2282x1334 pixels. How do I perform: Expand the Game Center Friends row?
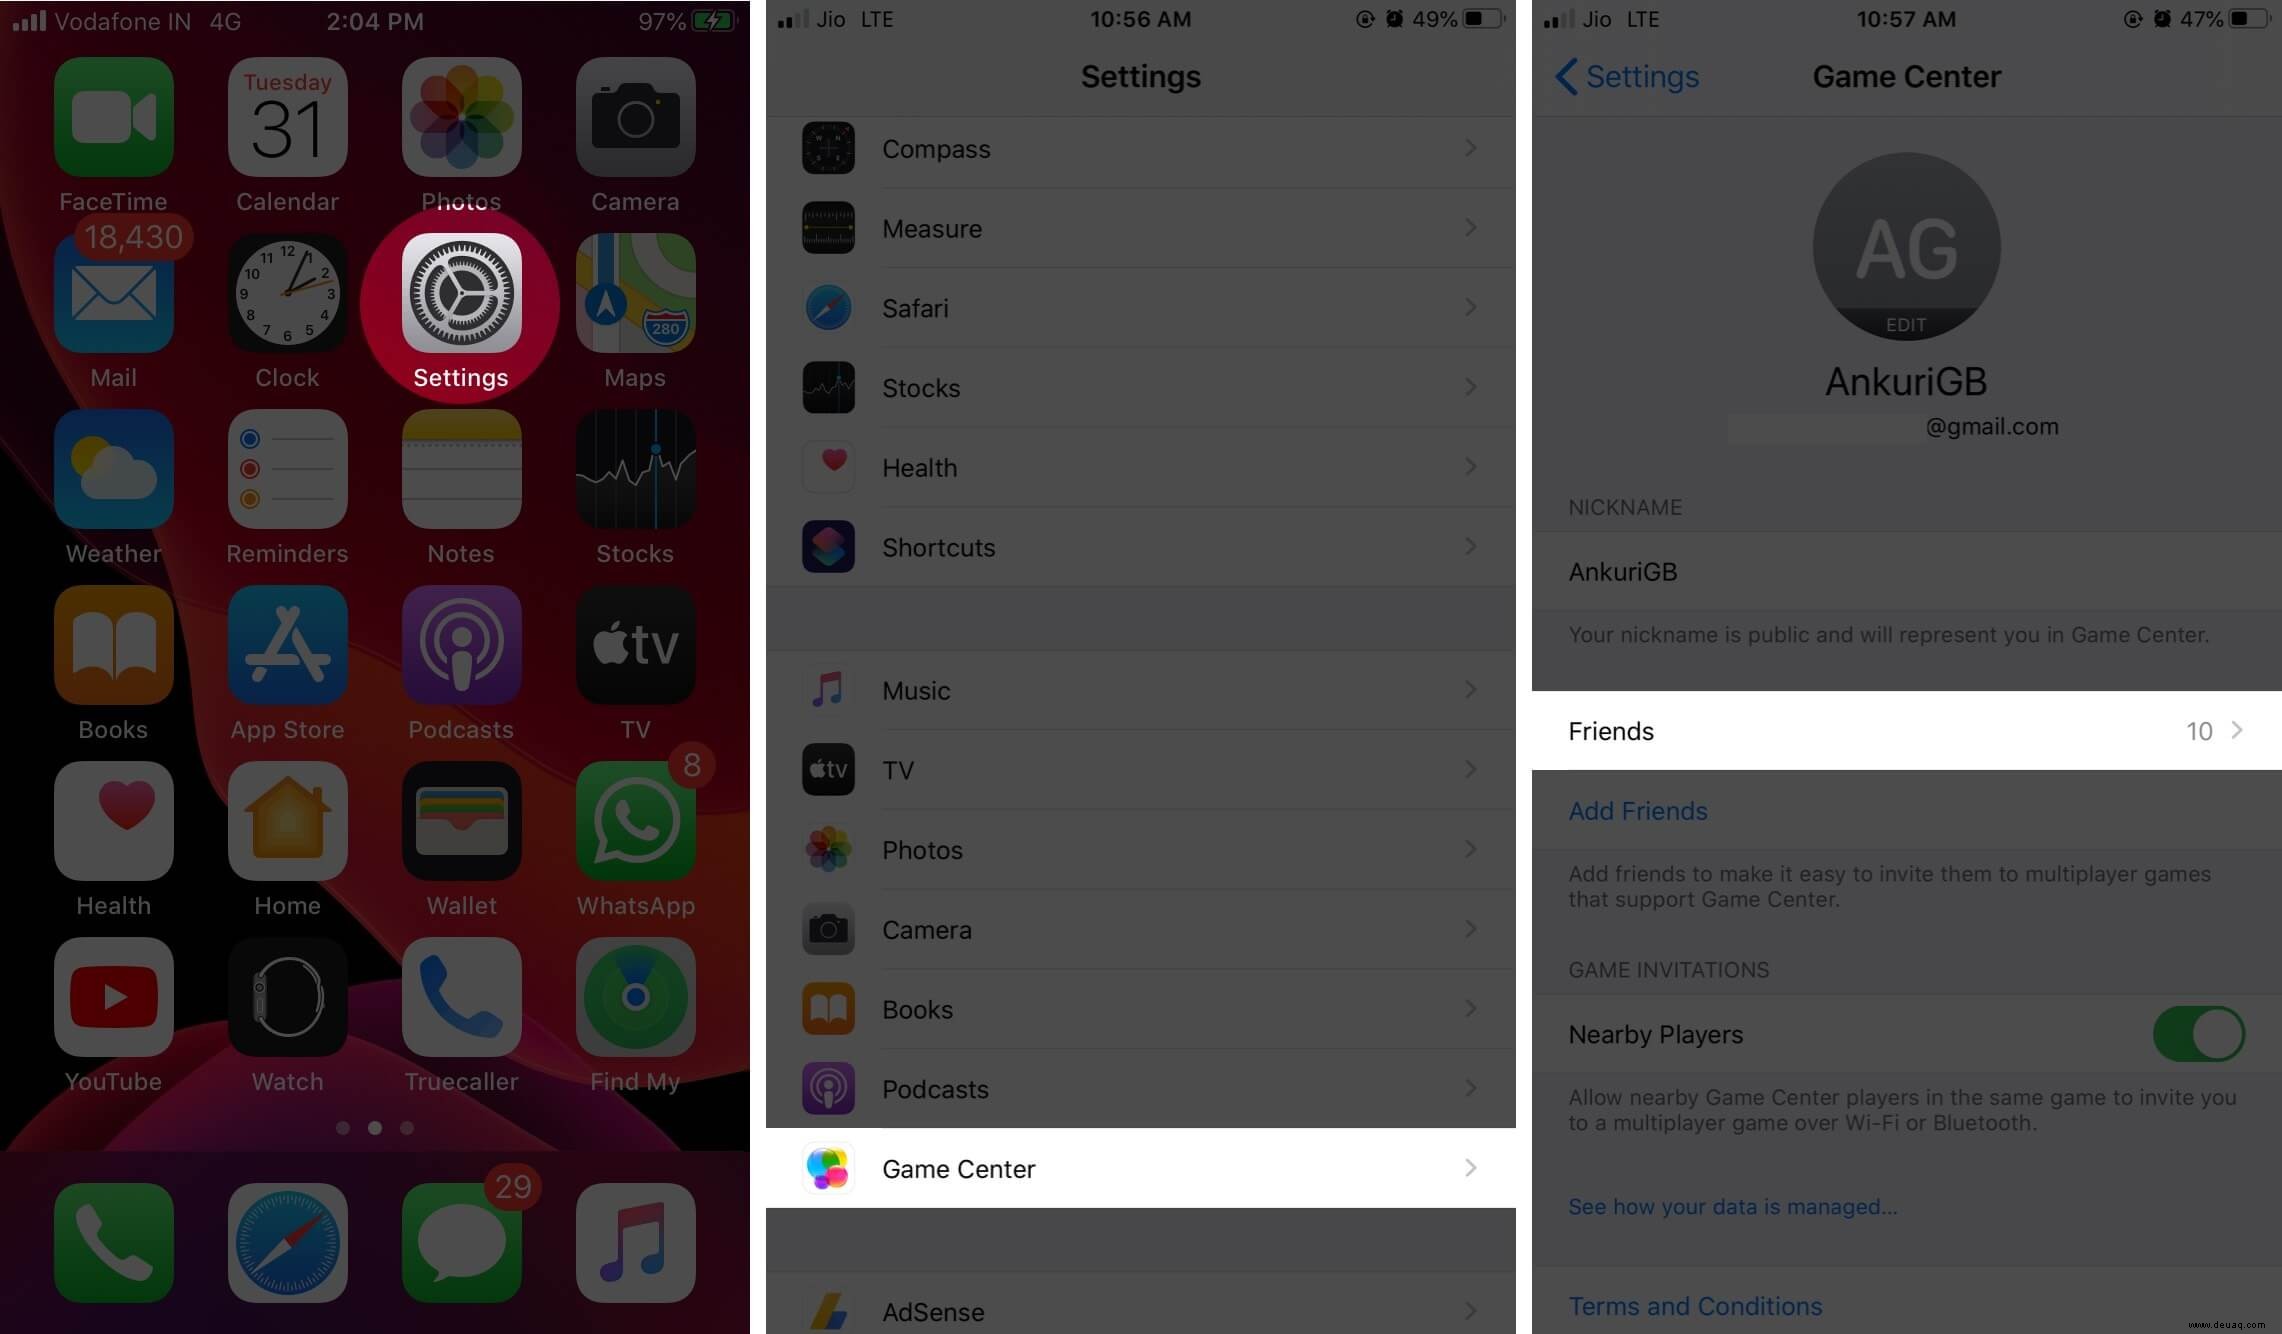click(1904, 731)
